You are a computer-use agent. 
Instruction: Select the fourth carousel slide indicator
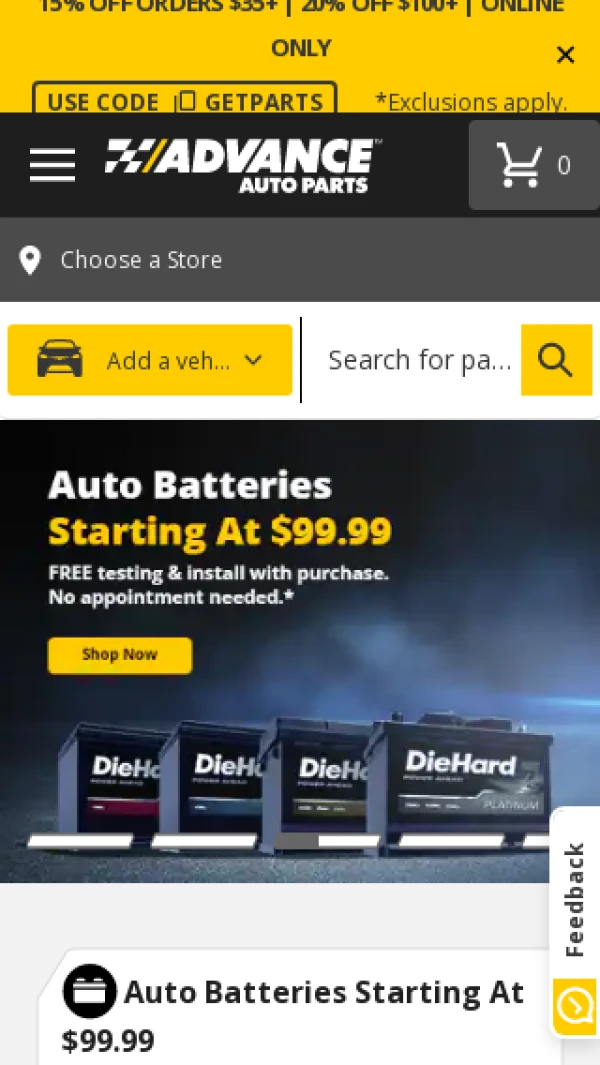coord(451,841)
